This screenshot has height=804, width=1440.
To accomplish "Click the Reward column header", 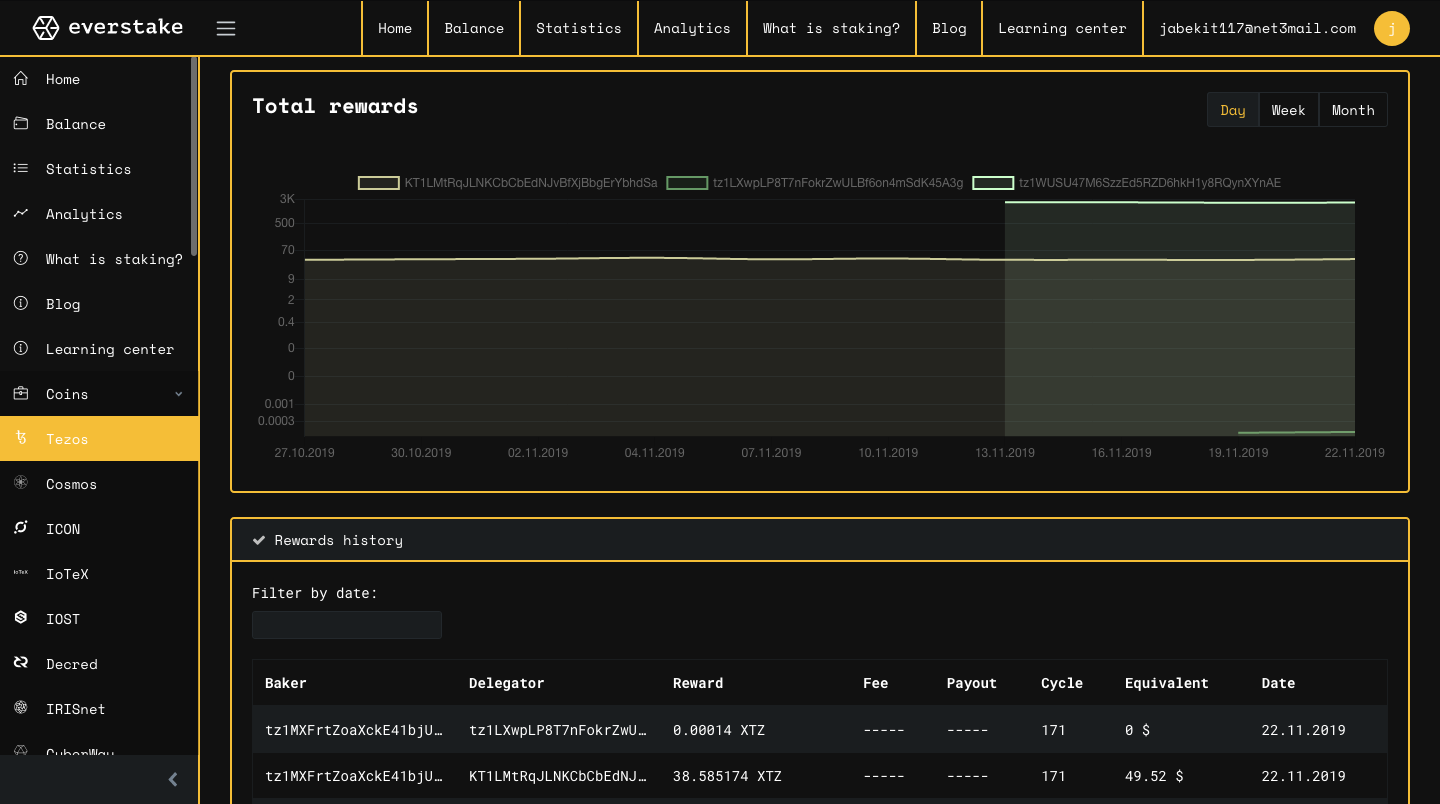I will (x=698, y=683).
